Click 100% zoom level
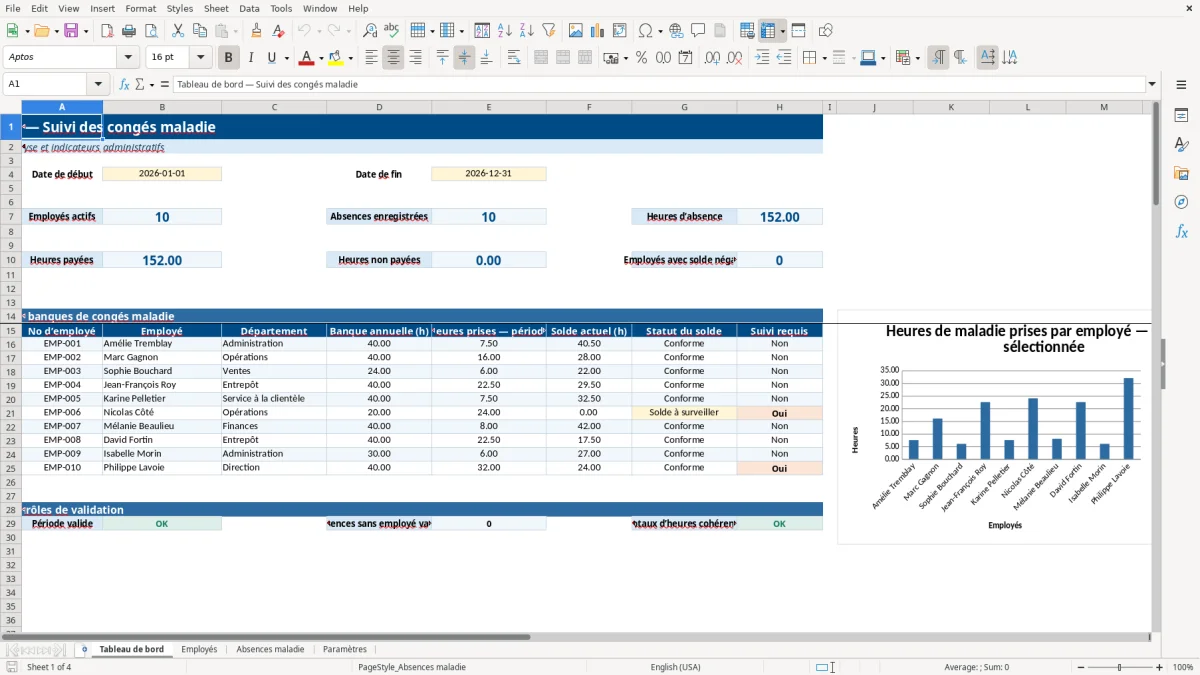The width and height of the screenshot is (1200, 675). coord(1183,667)
